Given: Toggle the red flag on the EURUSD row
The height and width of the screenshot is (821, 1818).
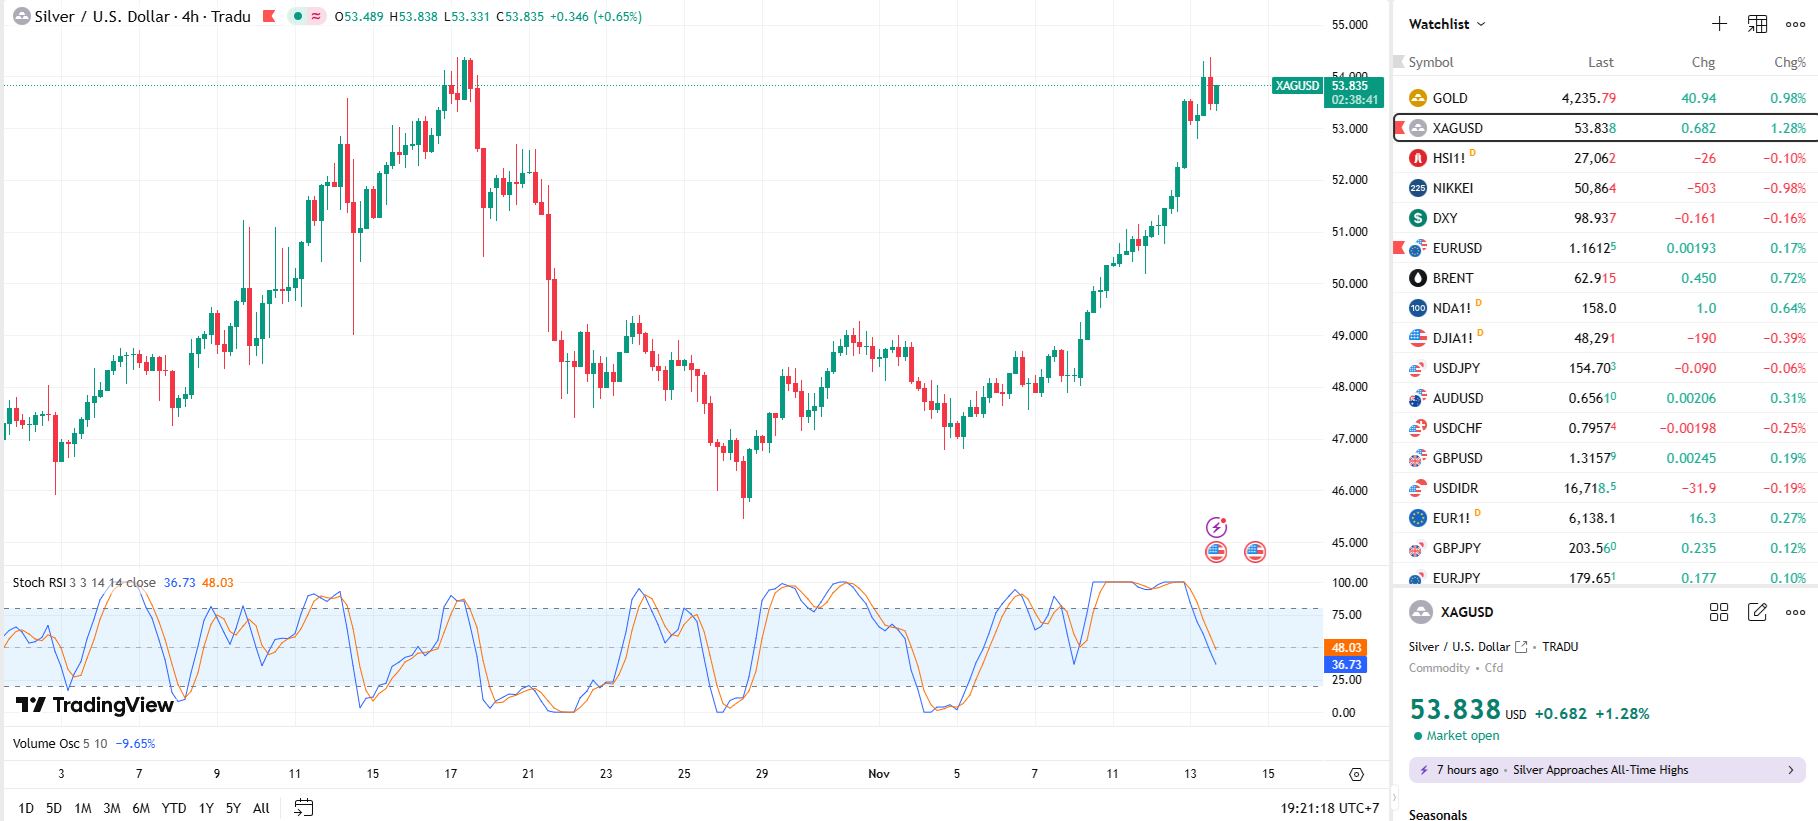Looking at the screenshot, I should tap(1400, 248).
